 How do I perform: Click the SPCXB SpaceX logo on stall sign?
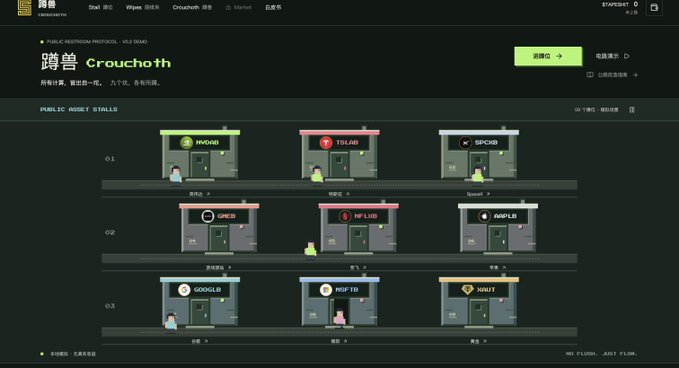tap(465, 142)
